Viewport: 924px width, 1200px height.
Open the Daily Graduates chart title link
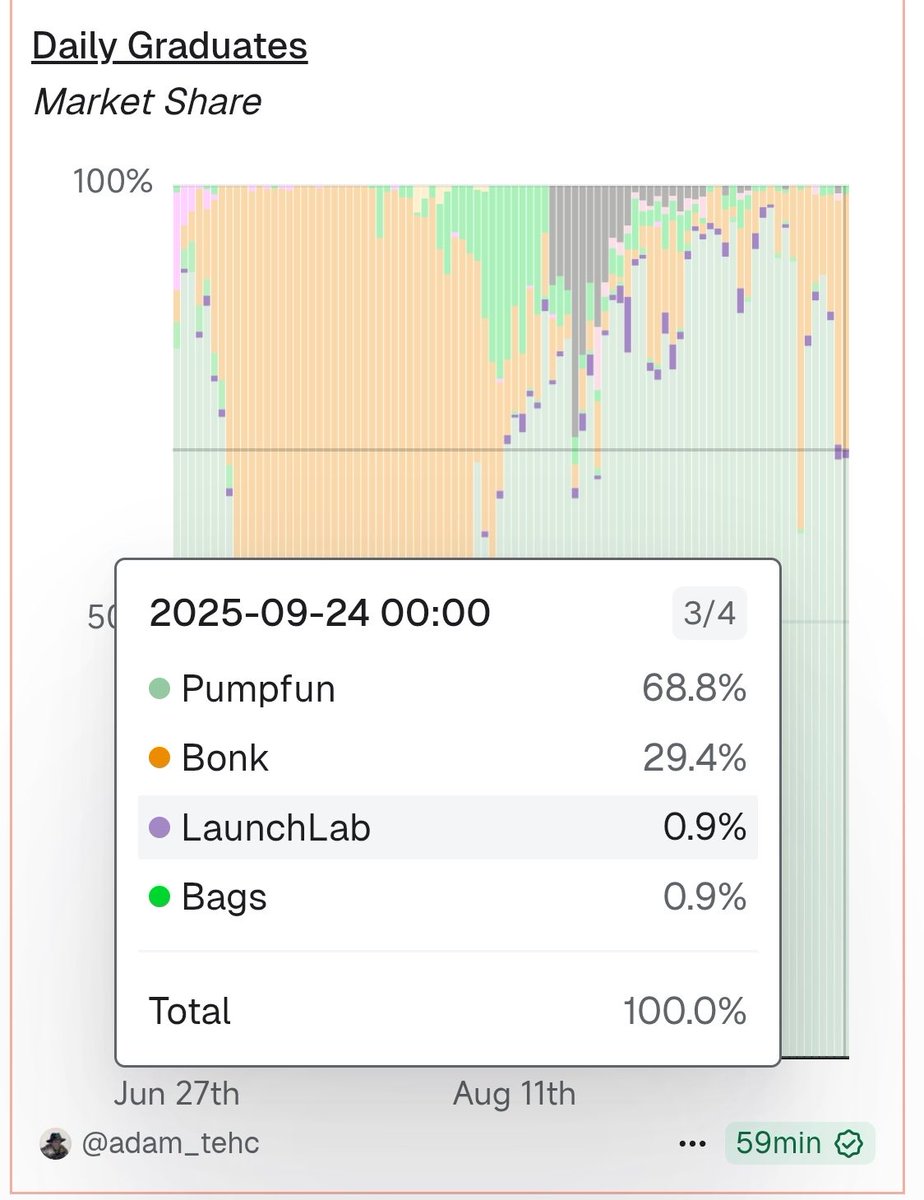[170, 46]
